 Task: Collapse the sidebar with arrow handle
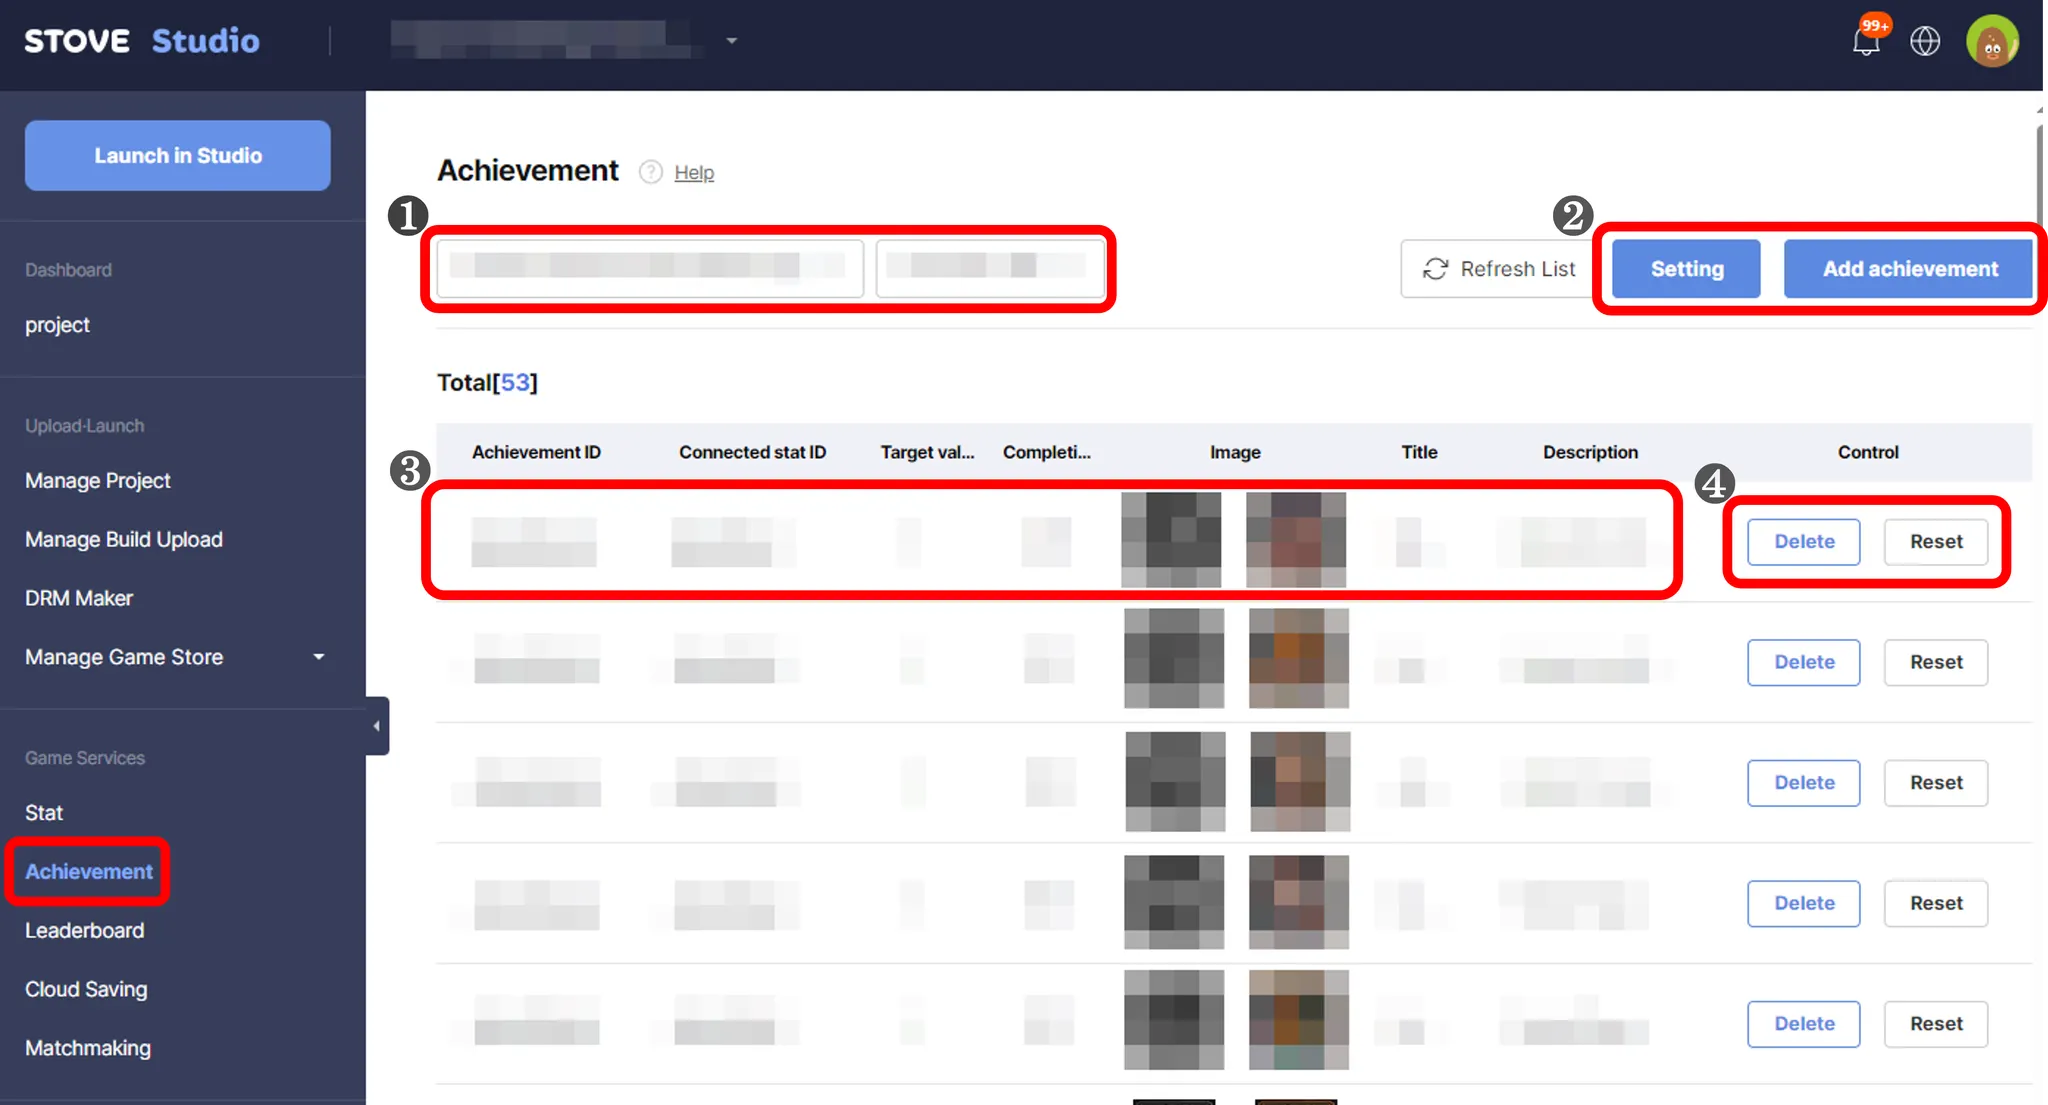point(377,726)
